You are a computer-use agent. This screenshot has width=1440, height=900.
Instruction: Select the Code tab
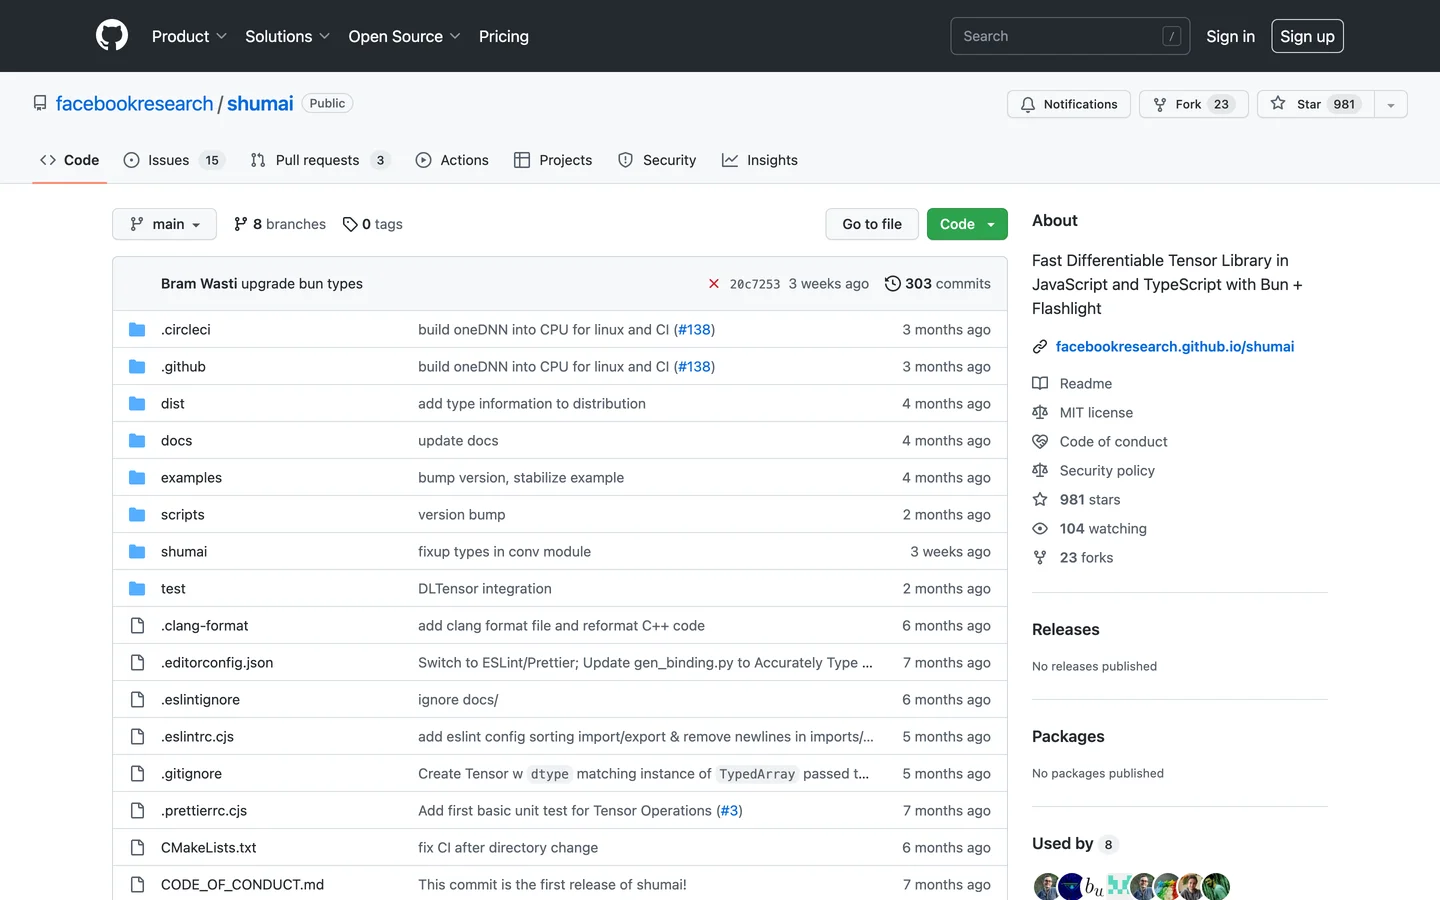pos(70,160)
